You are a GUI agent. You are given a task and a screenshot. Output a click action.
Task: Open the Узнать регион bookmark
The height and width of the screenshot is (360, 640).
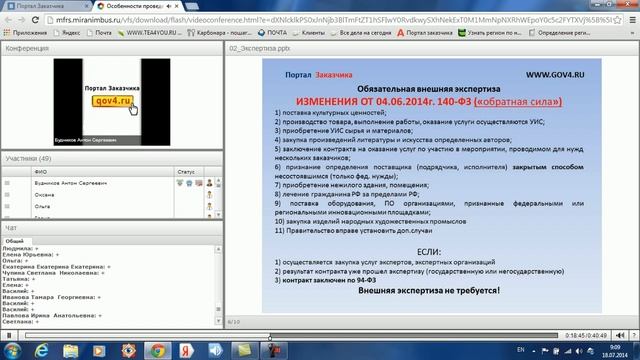490,33
